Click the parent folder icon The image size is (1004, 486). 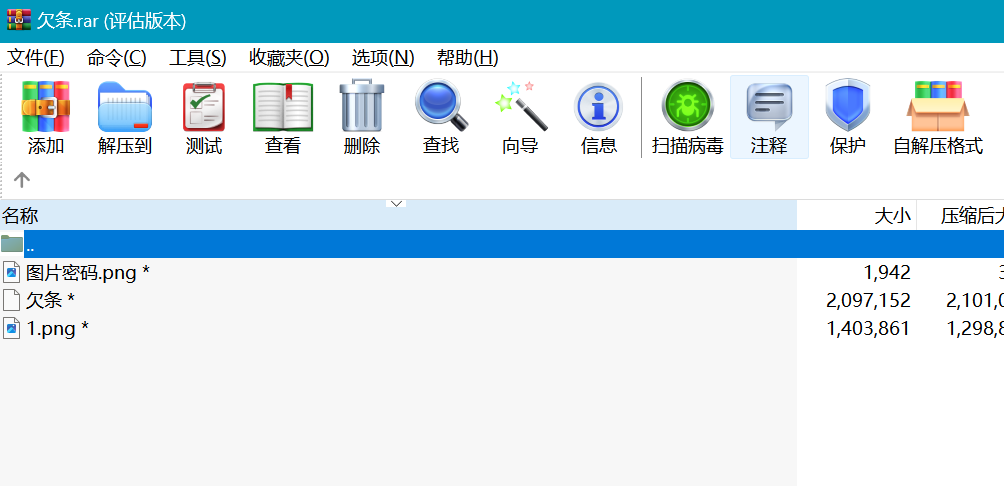tap(12, 244)
